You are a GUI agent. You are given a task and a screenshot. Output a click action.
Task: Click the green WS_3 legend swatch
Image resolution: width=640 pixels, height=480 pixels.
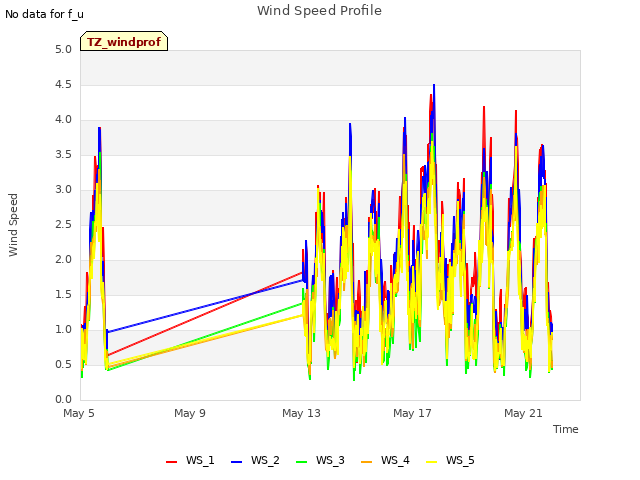[x=302, y=462]
